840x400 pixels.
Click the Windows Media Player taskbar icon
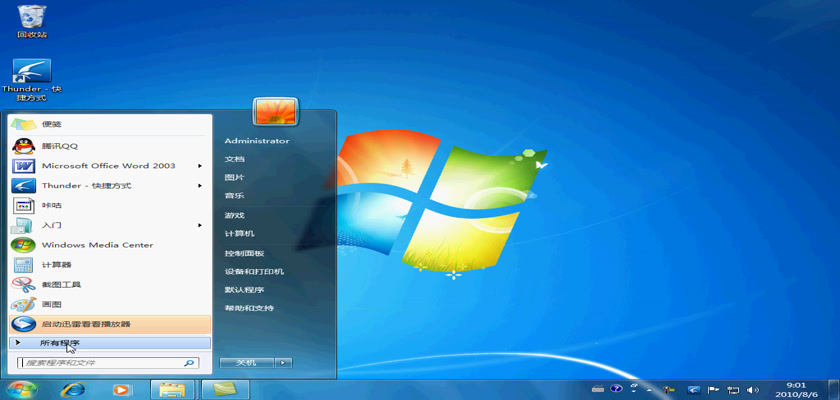(x=121, y=389)
